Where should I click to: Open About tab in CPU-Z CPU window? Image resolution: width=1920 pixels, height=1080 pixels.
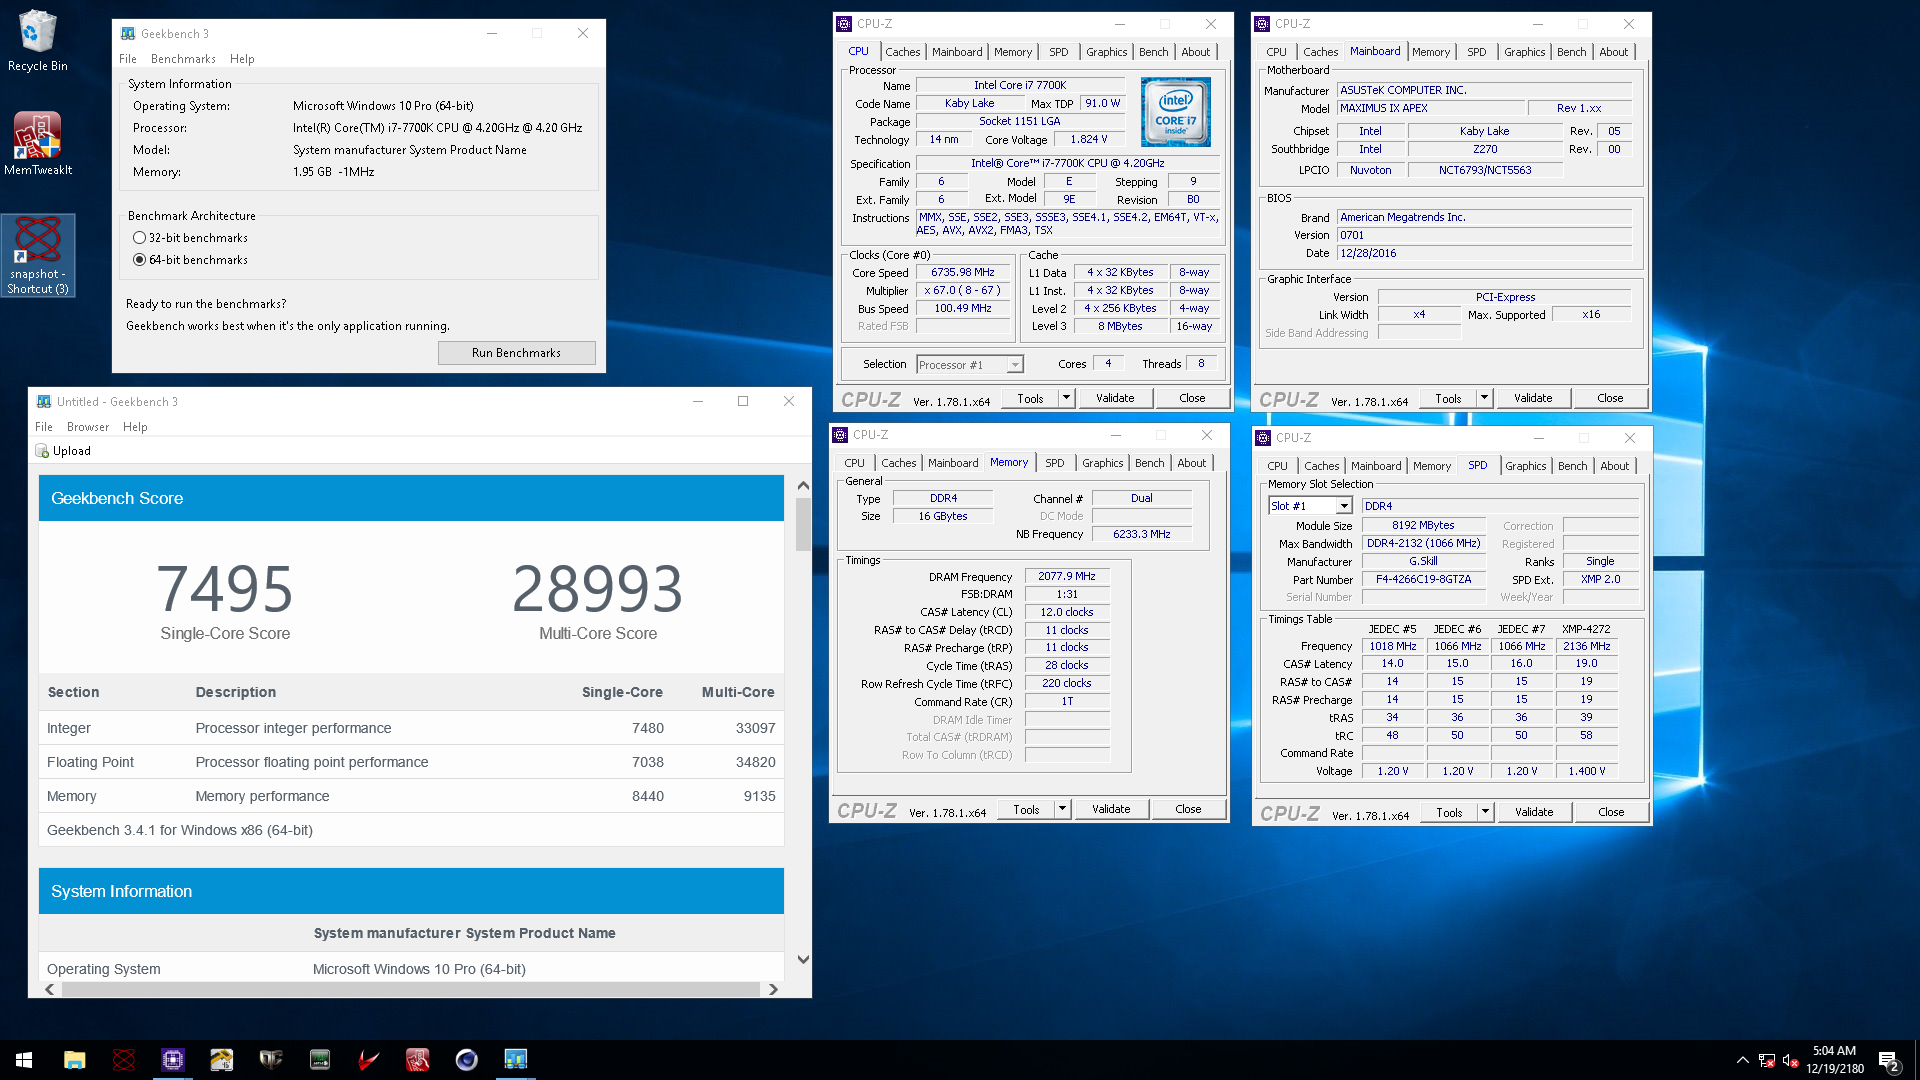pyautogui.click(x=1195, y=52)
